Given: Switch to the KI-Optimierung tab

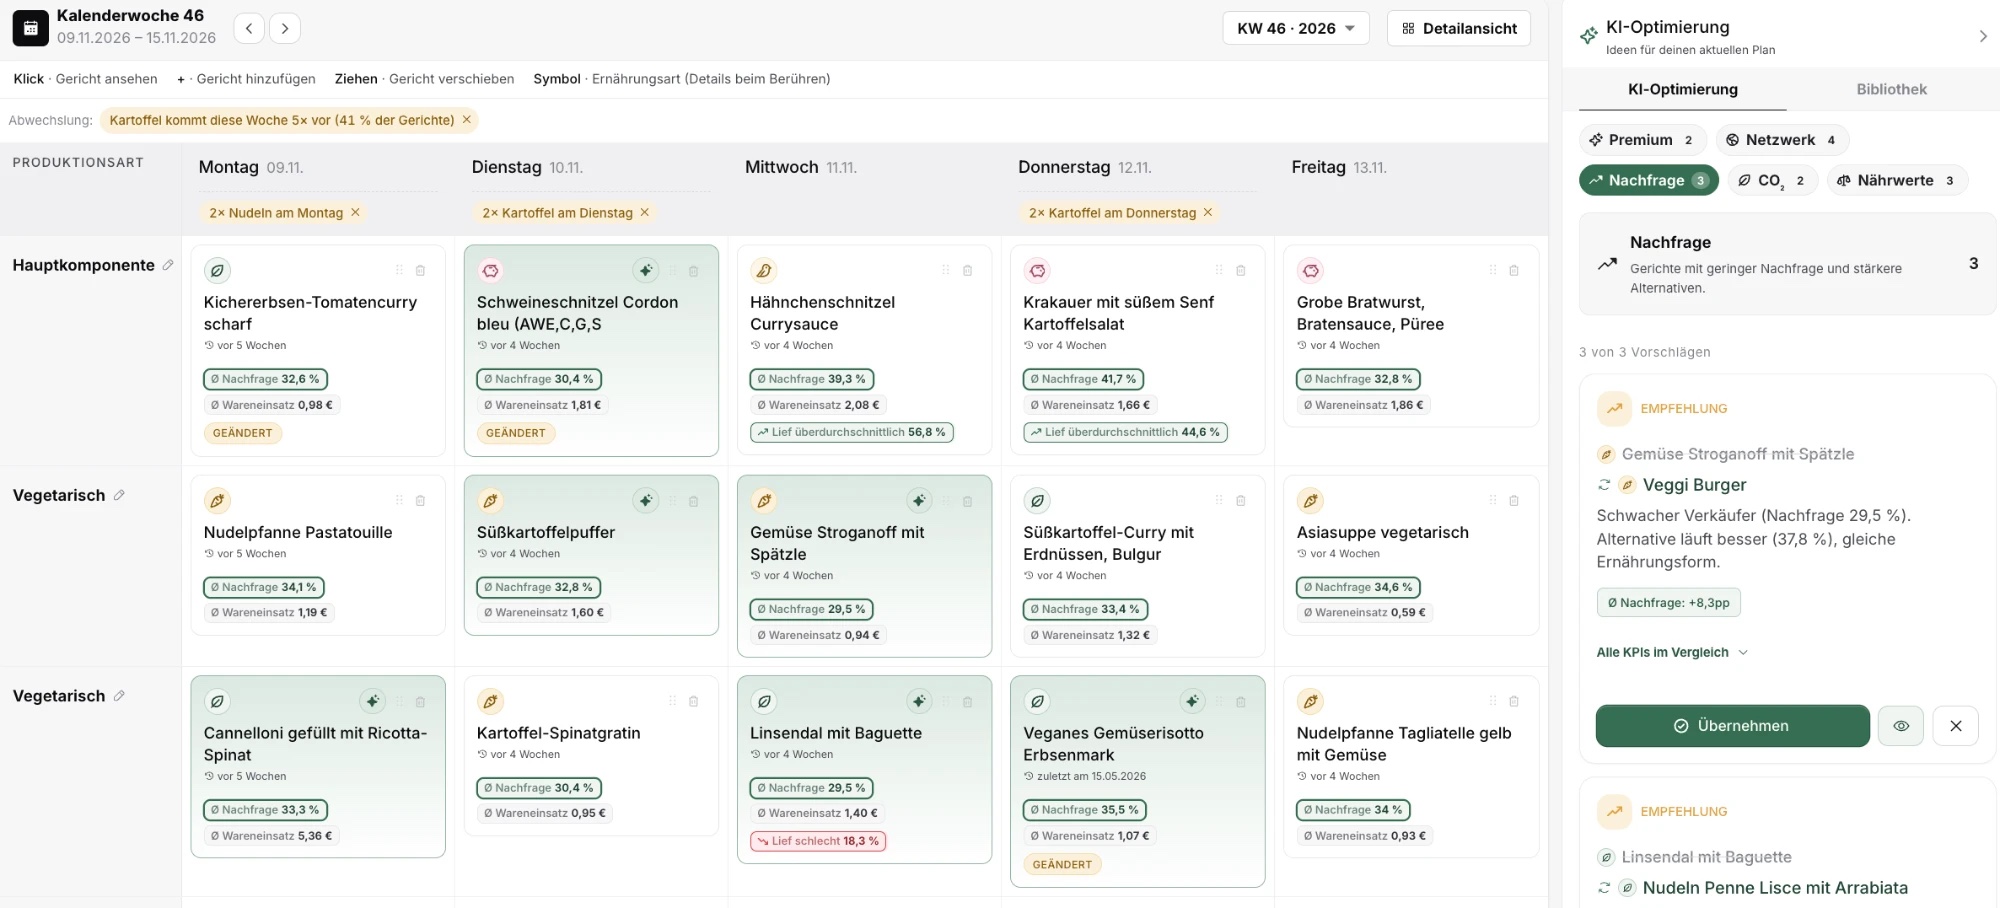Looking at the screenshot, I should (x=1683, y=89).
